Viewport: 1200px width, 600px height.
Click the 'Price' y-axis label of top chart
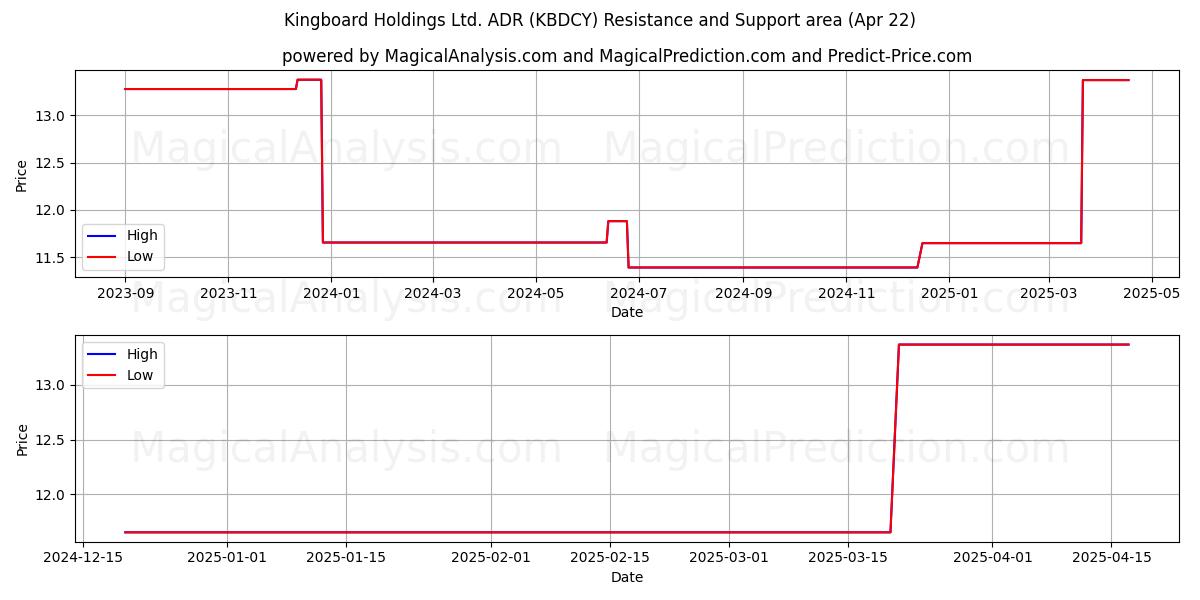coord(23,174)
